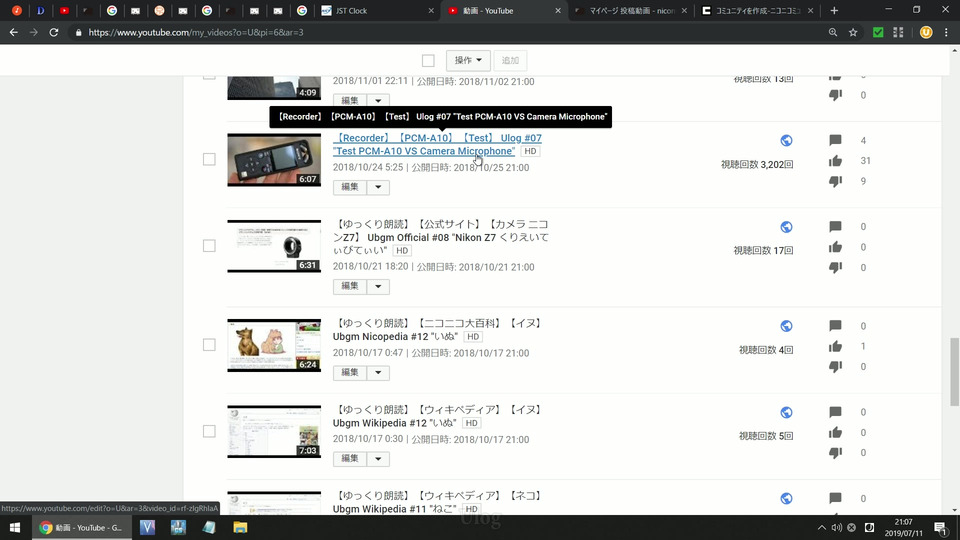
Task: Click globe icon for Wikipedia #12 video
Action: 786,412
